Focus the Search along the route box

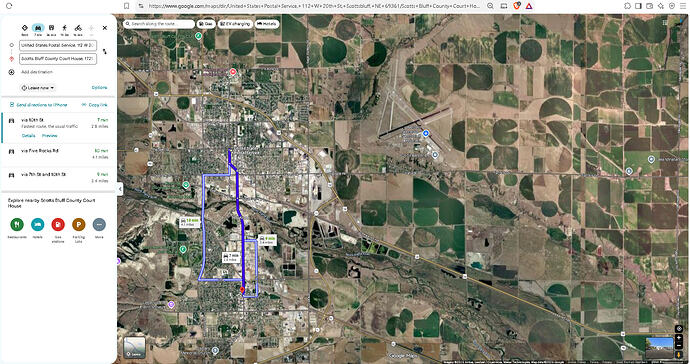click(159, 24)
